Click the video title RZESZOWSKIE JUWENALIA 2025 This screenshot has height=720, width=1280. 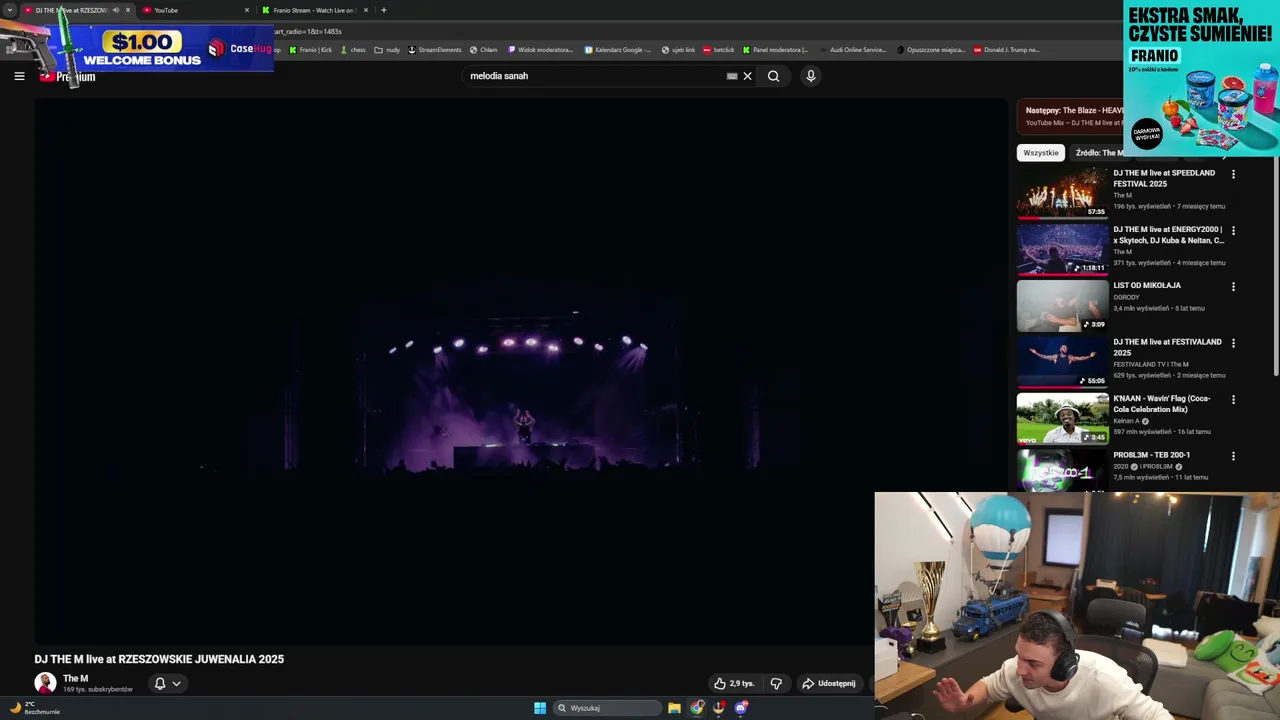coord(159,659)
